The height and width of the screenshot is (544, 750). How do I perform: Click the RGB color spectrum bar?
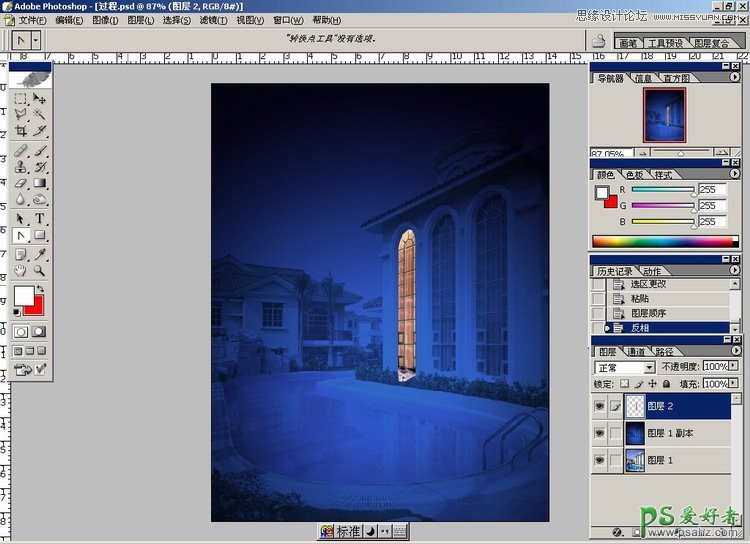click(663, 241)
